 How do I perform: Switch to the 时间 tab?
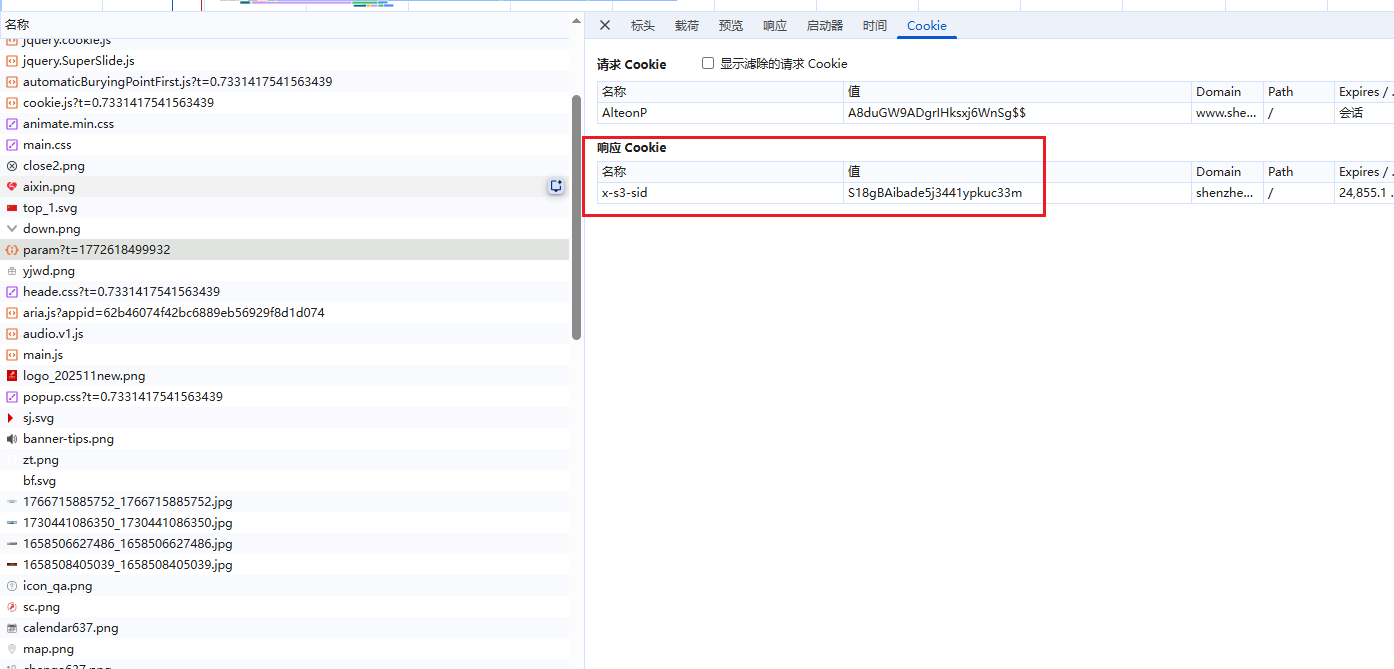pos(875,26)
